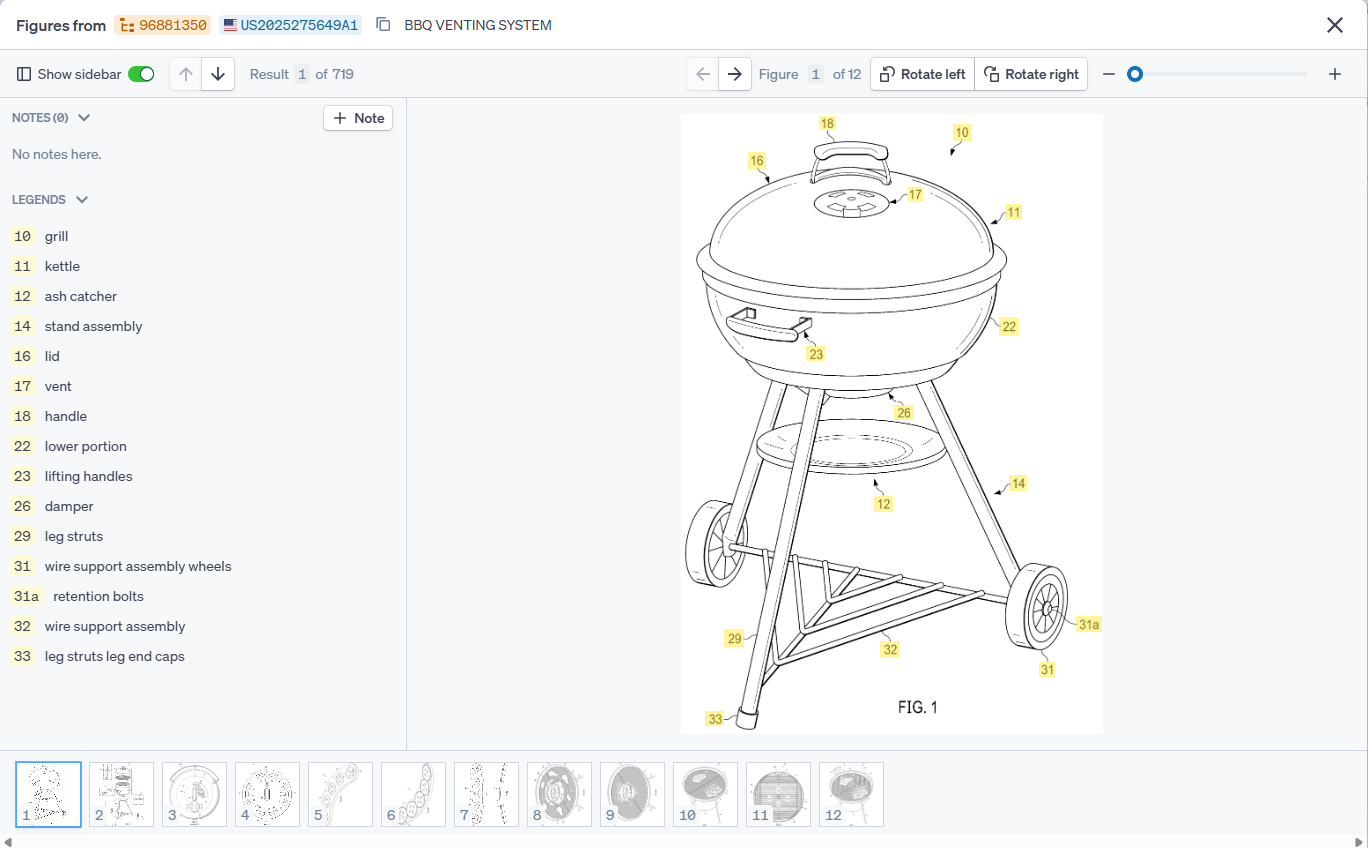The width and height of the screenshot is (1368, 848).
Task: Select legend 33 leg struts leg end caps
Action: (98, 656)
